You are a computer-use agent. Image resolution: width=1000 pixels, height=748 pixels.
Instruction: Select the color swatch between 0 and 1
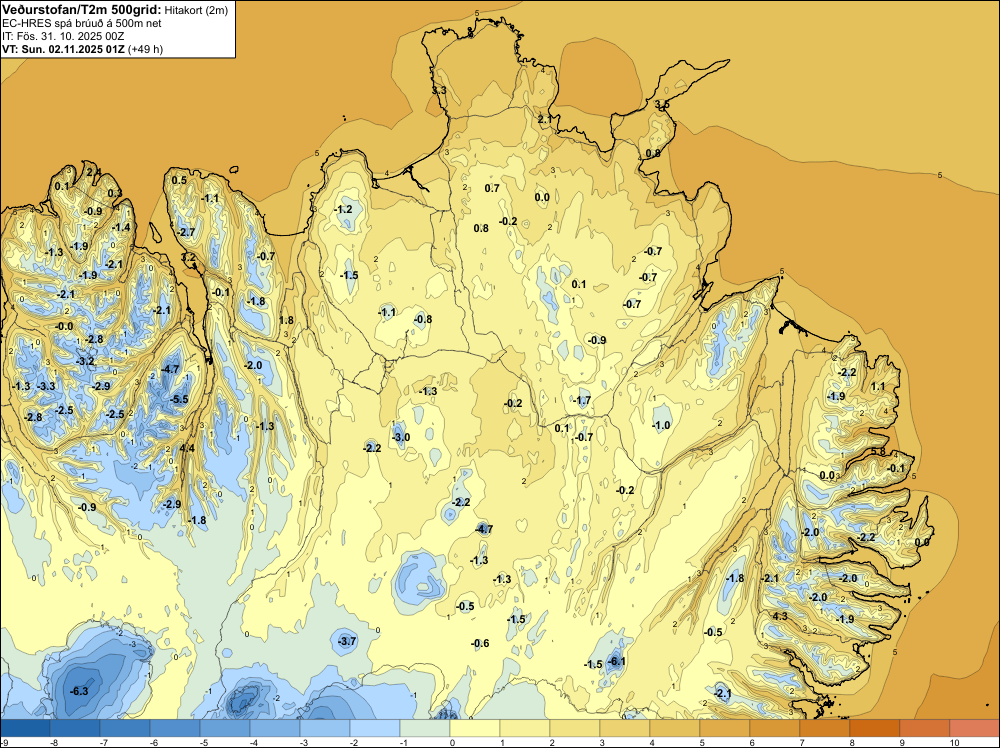point(475,728)
